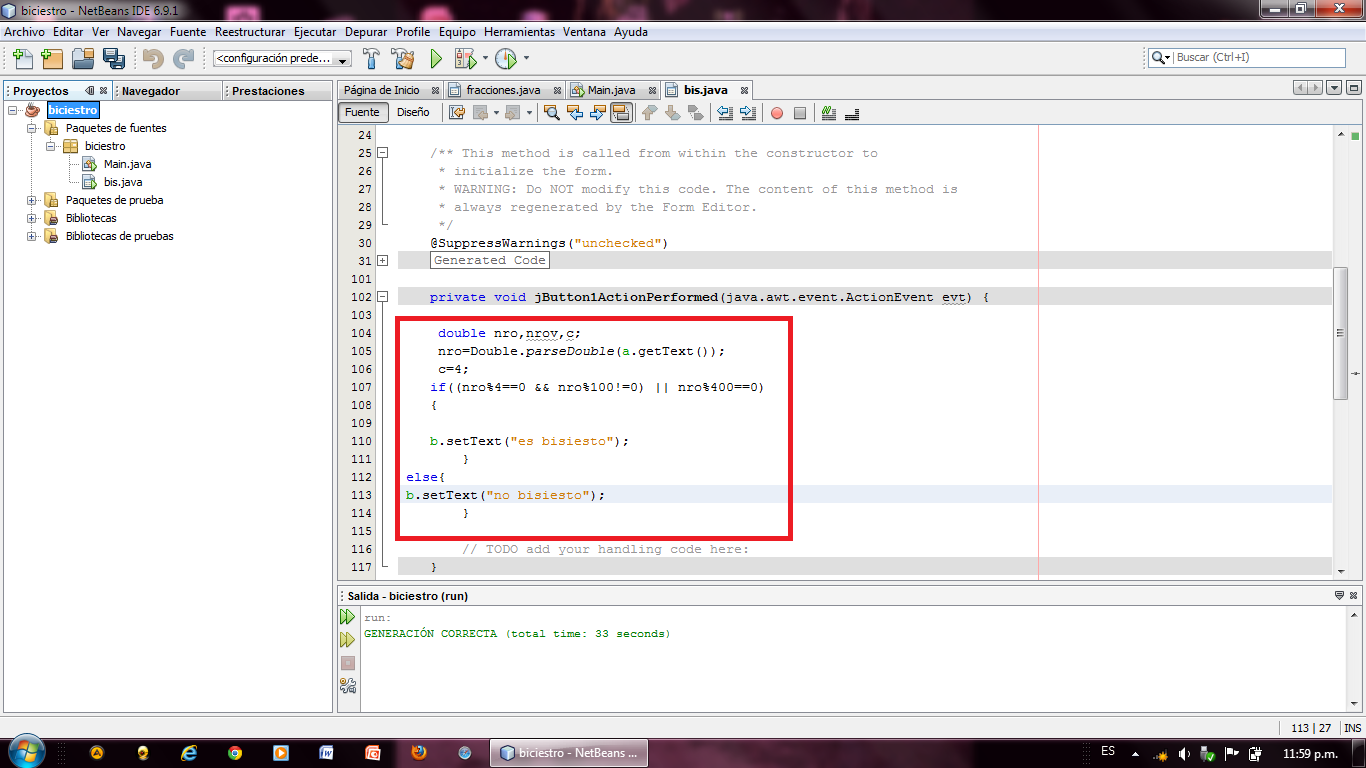Switch to the fracciones.java tab

point(502,89)
